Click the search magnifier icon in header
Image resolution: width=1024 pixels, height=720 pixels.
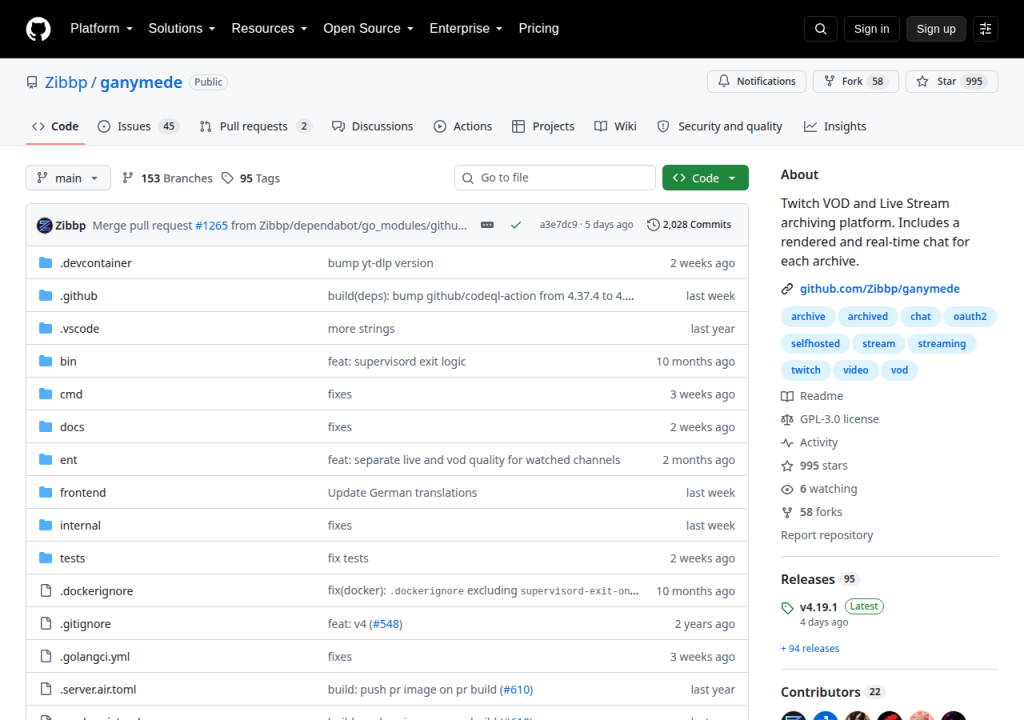pos(820,29)
